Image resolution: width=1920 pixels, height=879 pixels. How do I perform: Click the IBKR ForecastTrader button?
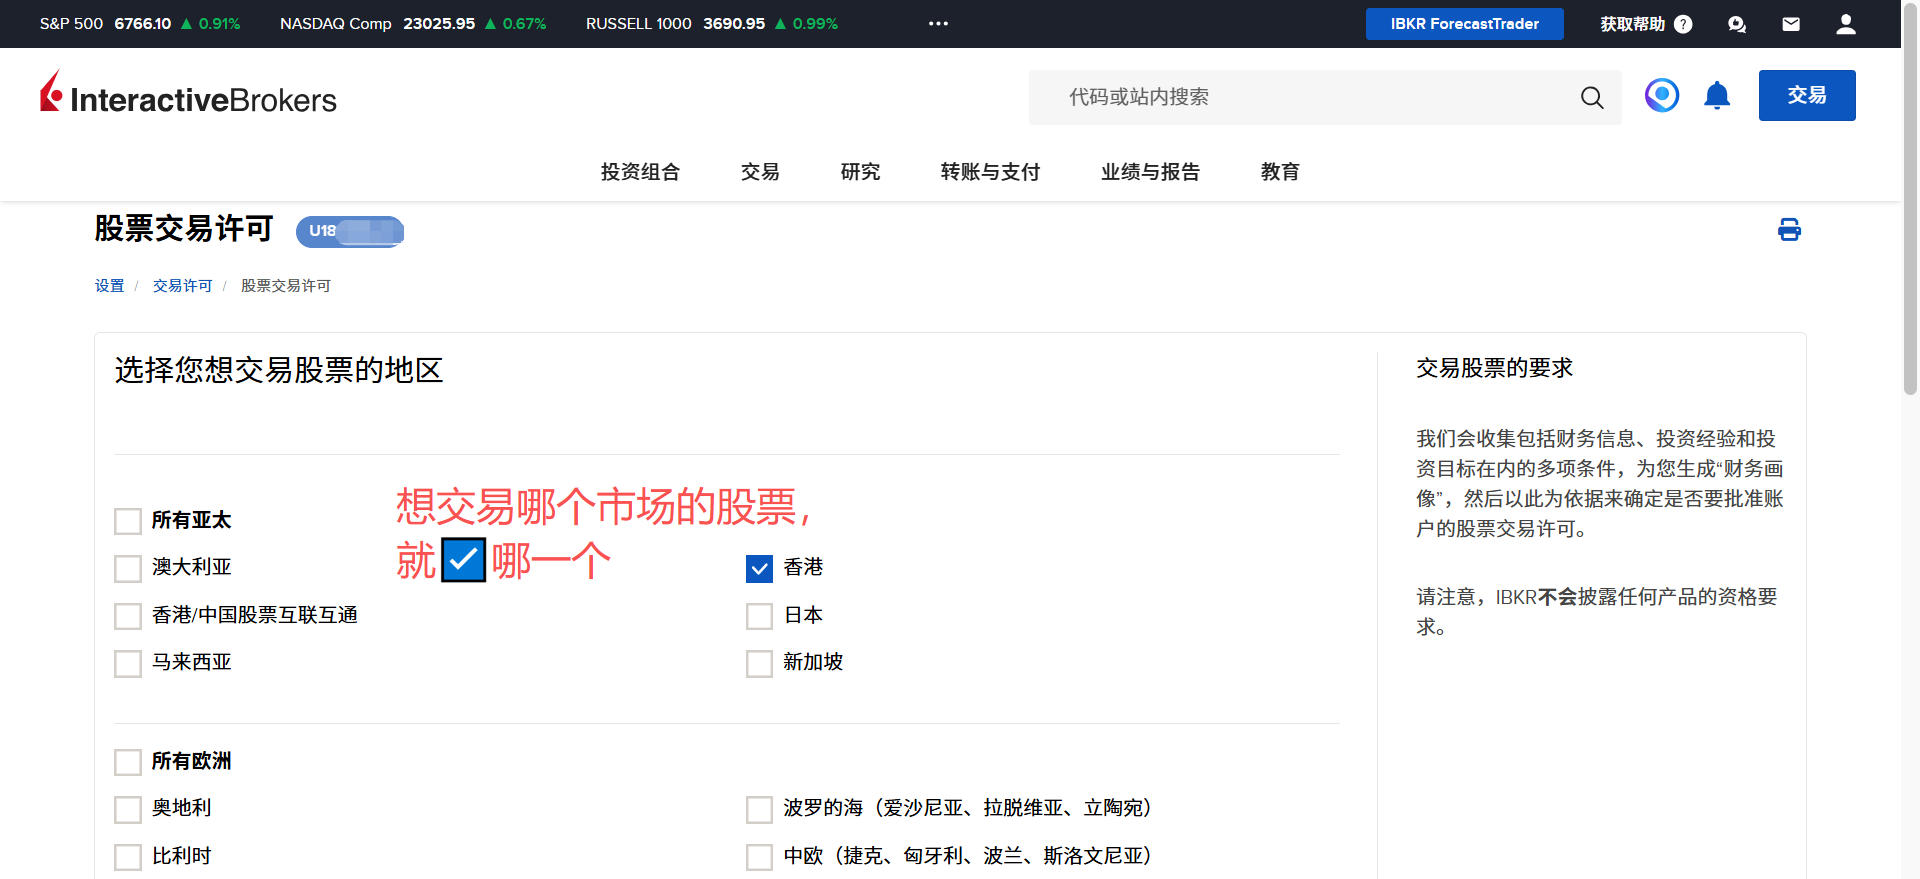click(x=1464, y=24)
